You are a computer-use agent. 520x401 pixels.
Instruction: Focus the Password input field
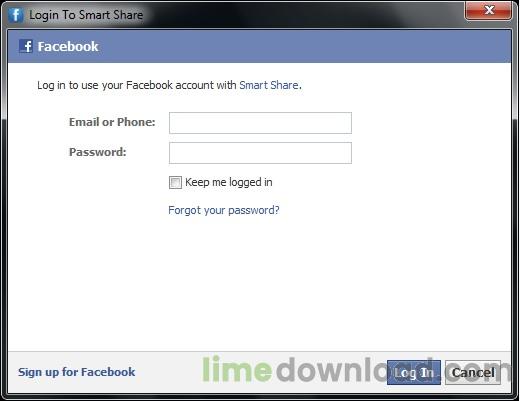click(260, 153)
